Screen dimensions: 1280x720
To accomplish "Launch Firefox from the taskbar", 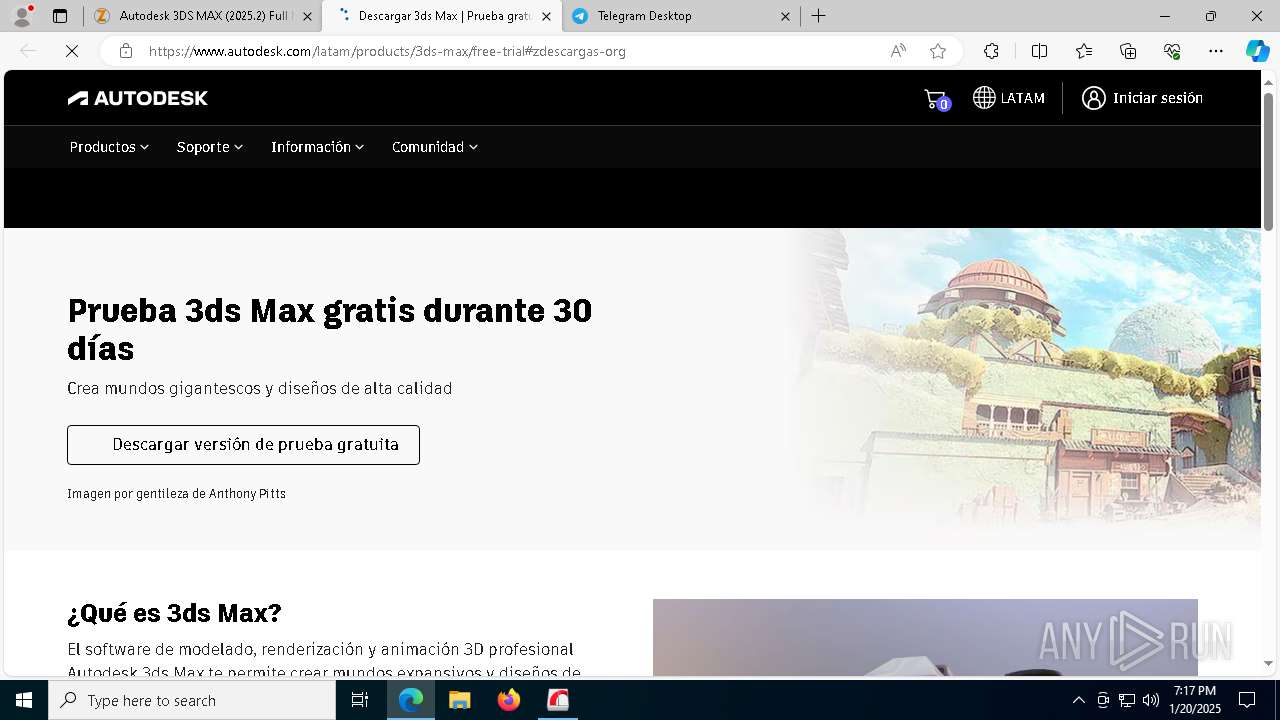I will point(509,700).
